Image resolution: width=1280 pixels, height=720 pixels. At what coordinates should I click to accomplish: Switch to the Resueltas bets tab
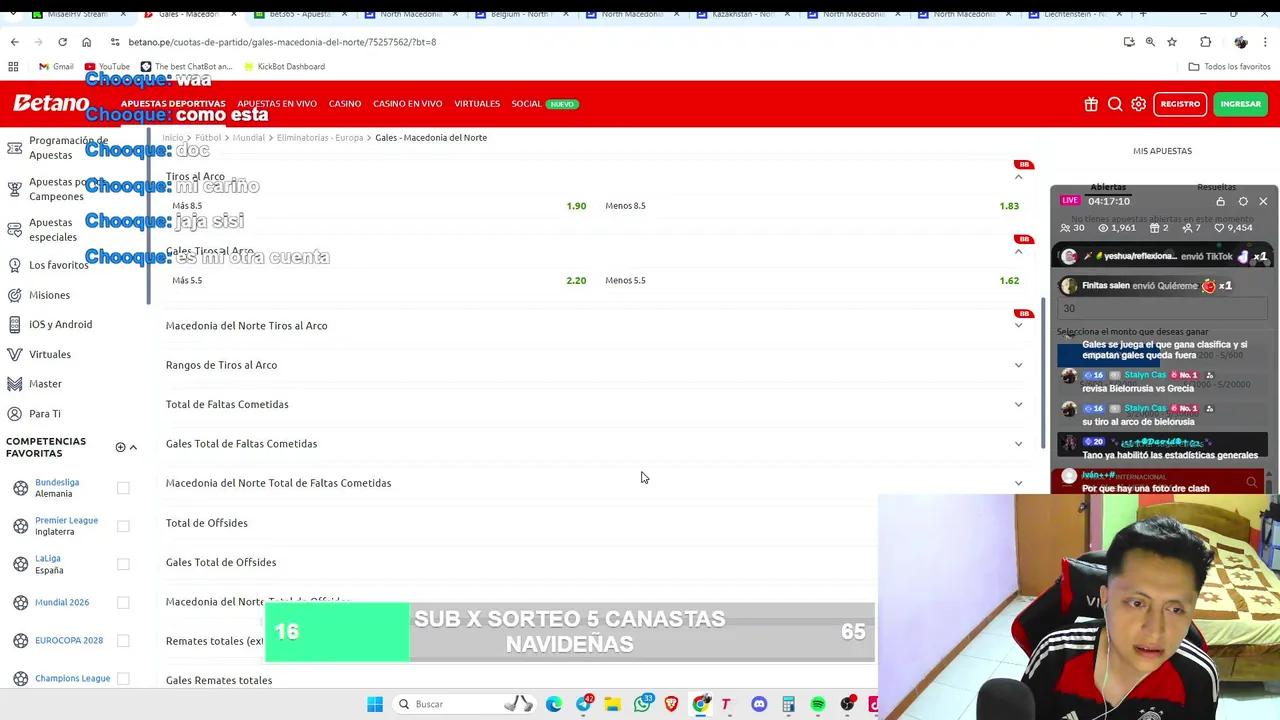[1216, 187]
